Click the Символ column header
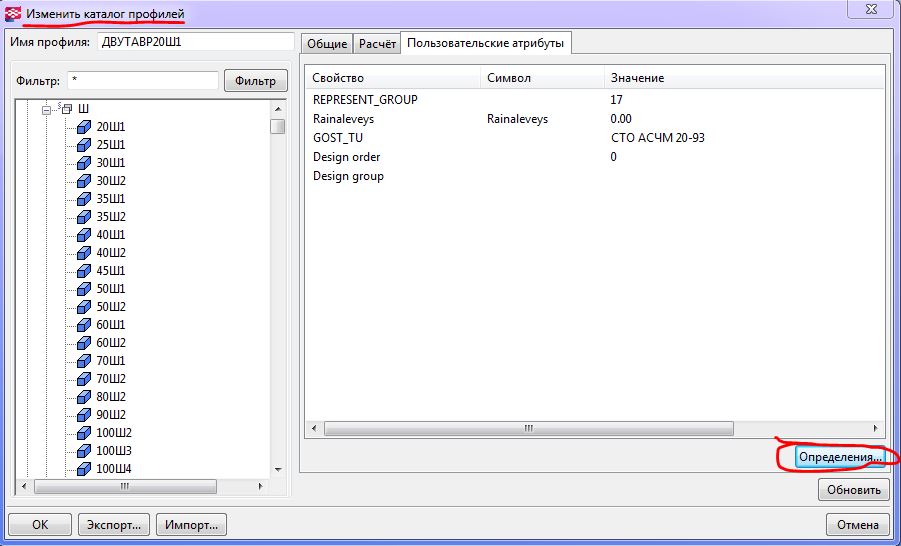The image size is (901, 546). 542,78
